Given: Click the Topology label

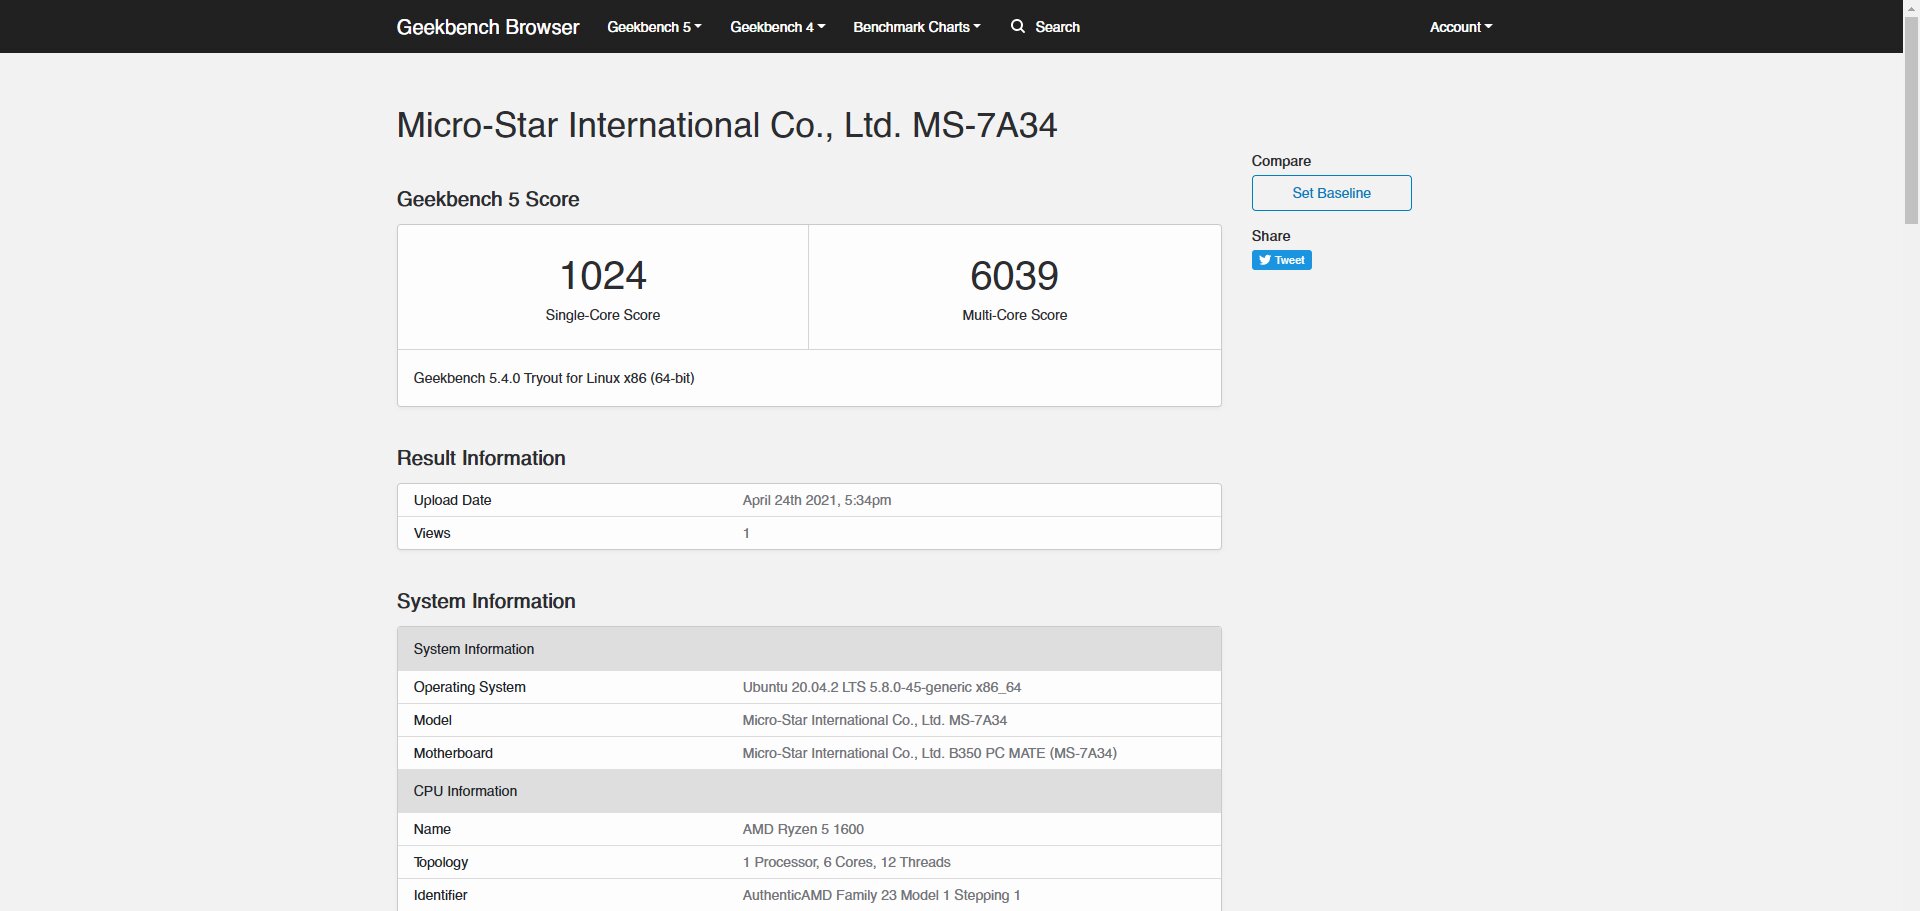Looking at the screenshot, I should [440, 862].
